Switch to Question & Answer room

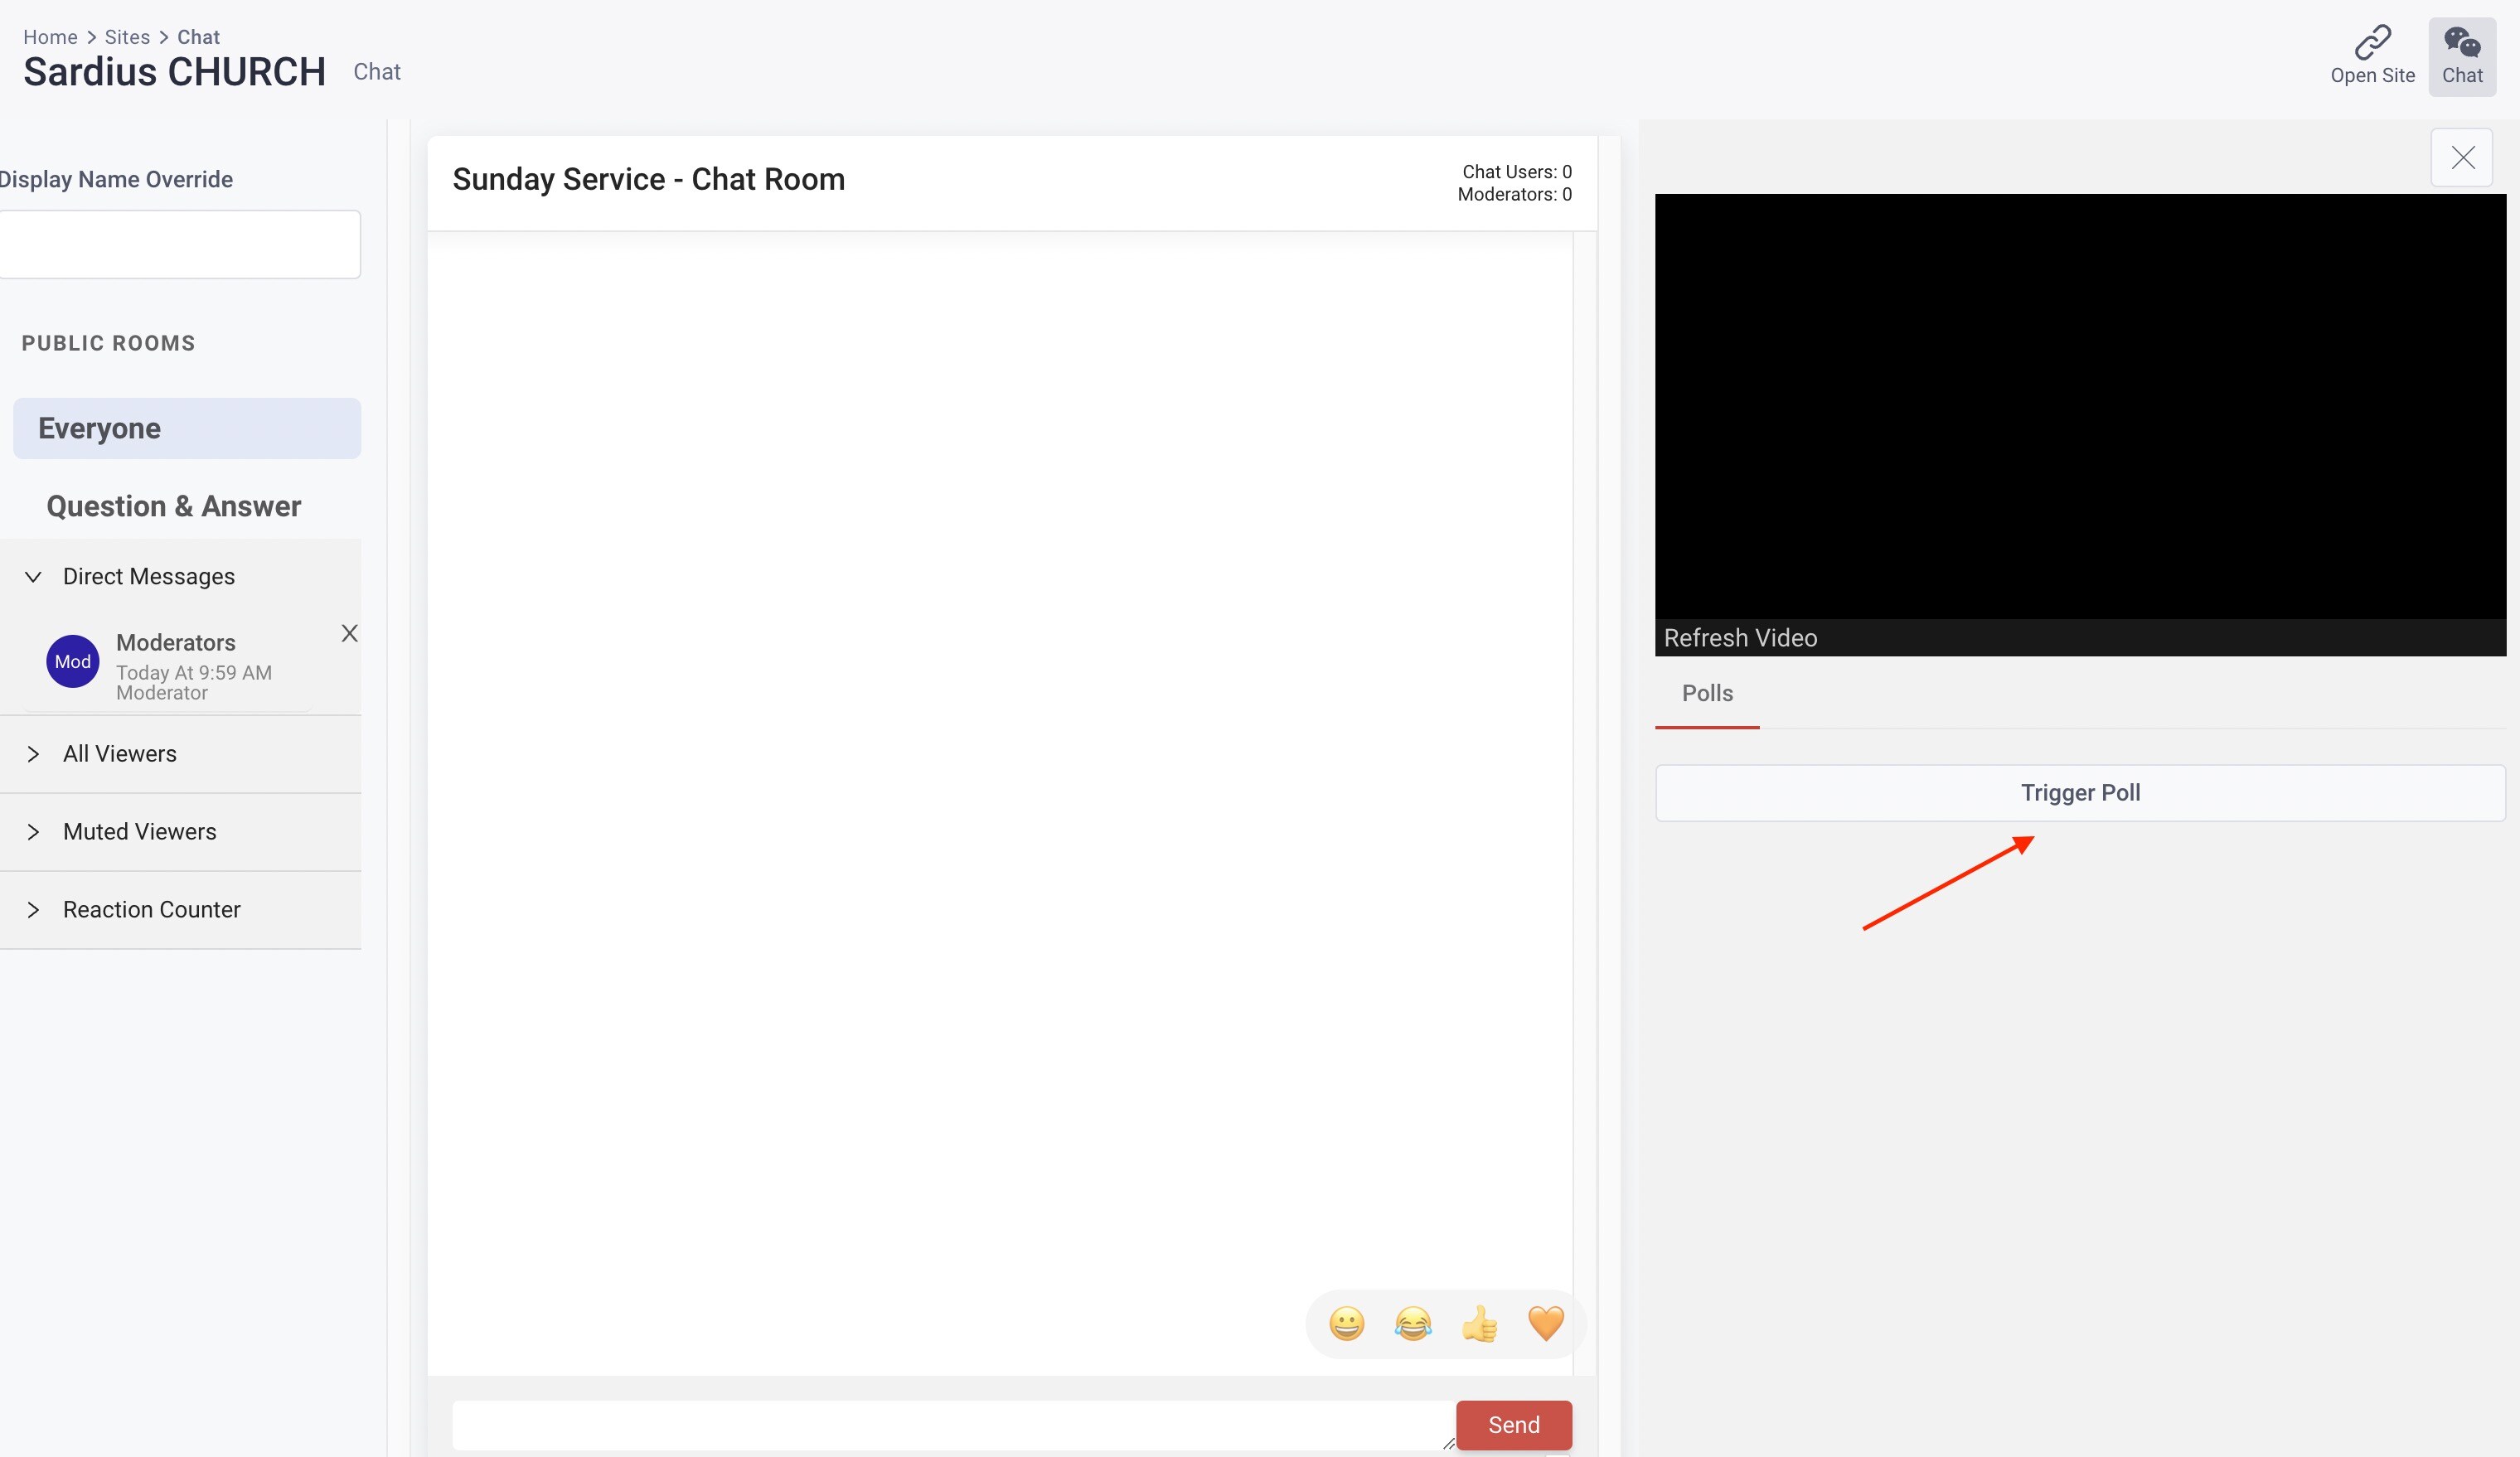point(173,506)
